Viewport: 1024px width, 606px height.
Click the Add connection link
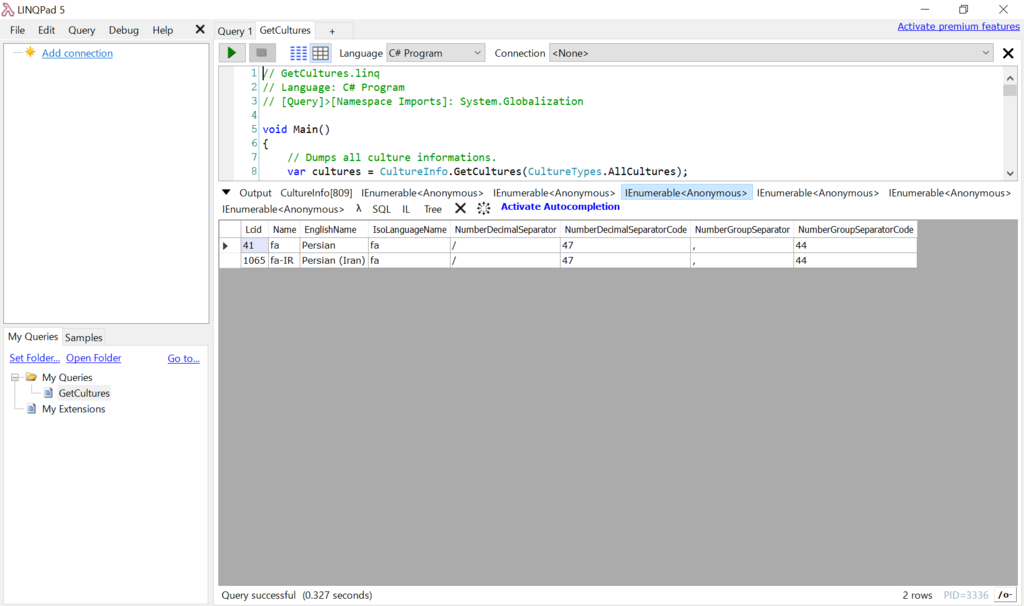click(x=77, y=53)
